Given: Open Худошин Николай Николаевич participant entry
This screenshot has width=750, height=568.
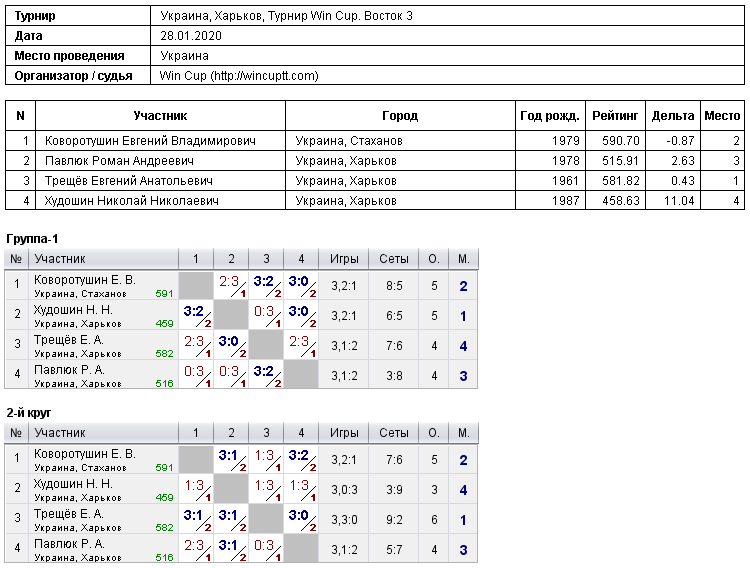Looking at the screenshot, I should (132, 200).
